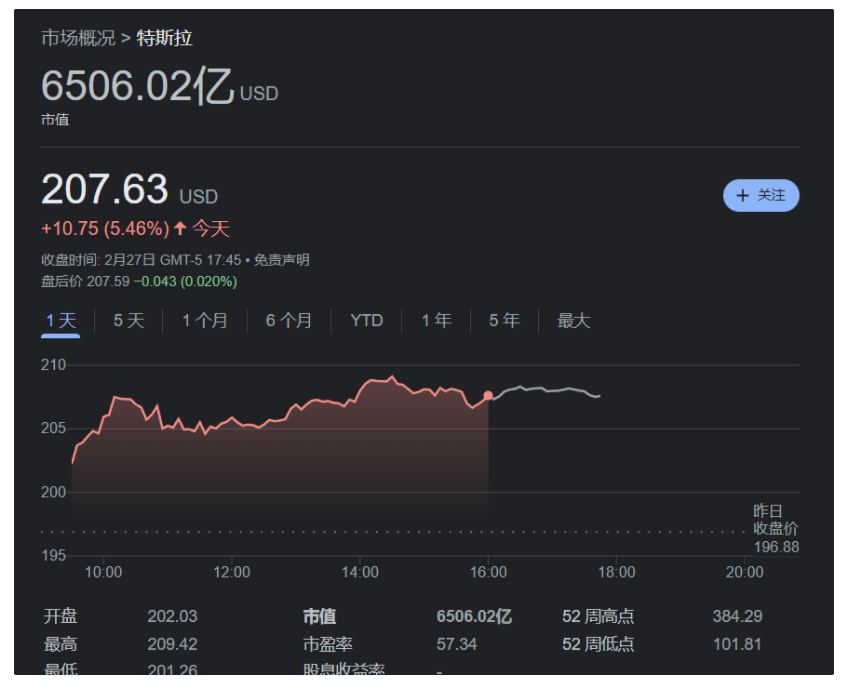
Task: Open the 免责声明 disclaimer link
Action: (x=281, y=260)
